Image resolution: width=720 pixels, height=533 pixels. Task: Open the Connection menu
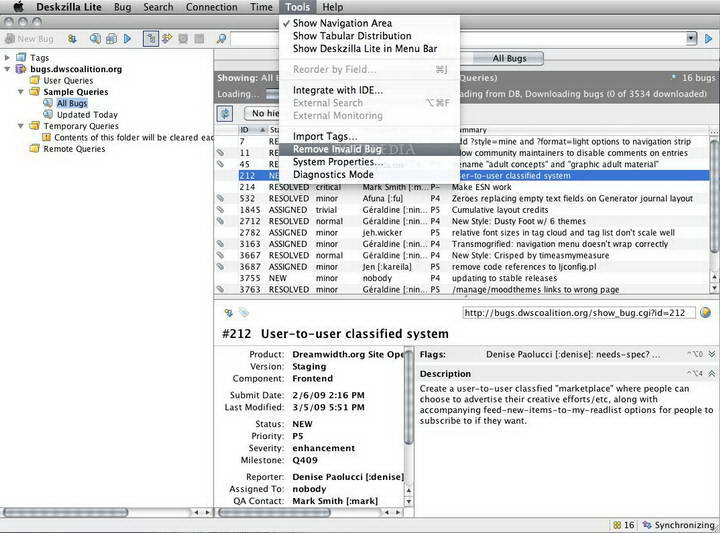(212, 7)
